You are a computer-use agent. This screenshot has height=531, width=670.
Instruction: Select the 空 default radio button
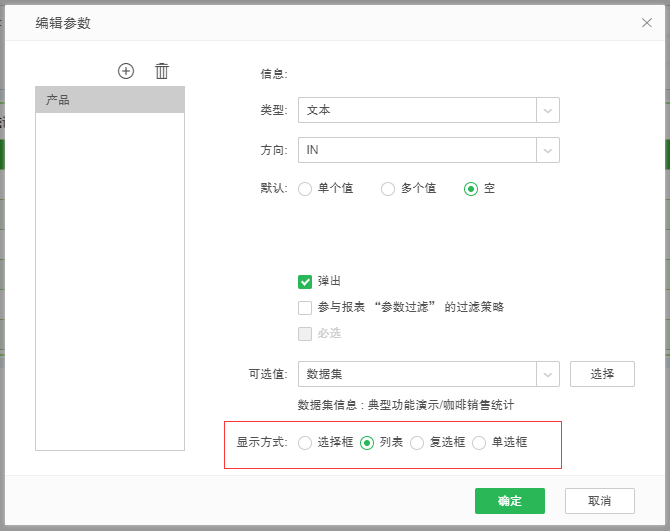pyautogui.click(x=471, y=188)
